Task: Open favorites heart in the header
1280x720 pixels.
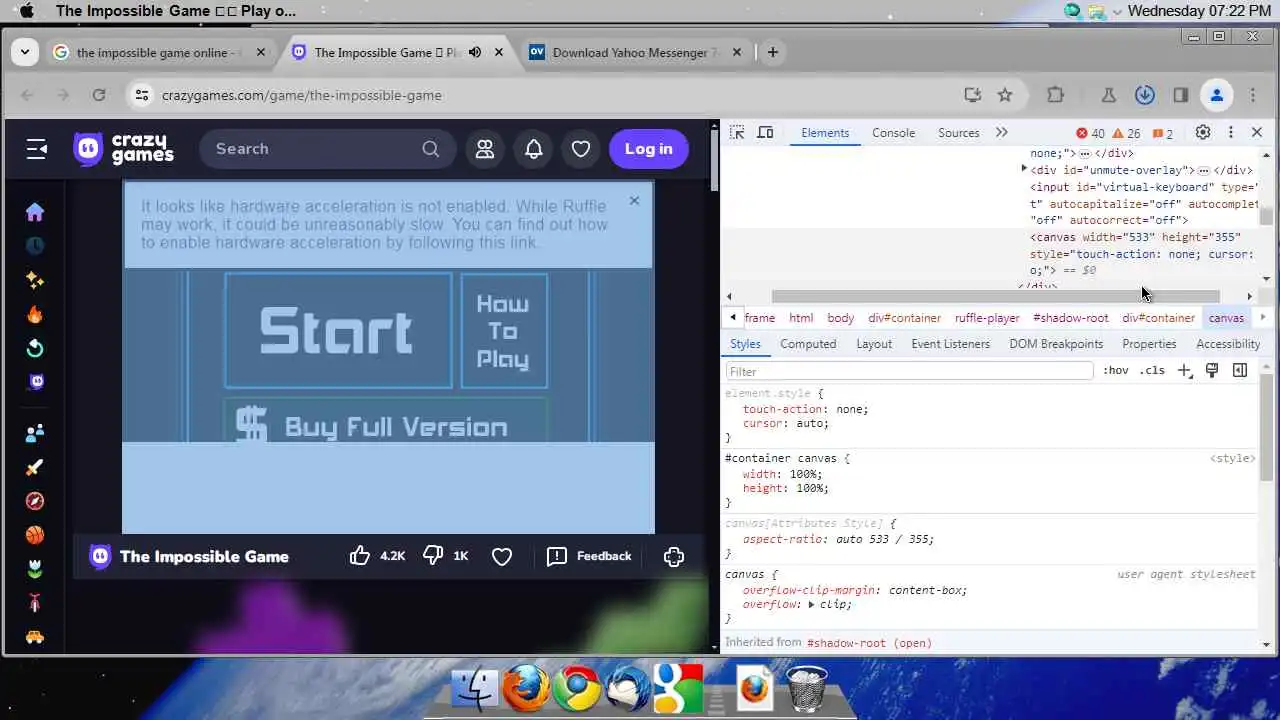Action: click(581, 149)
